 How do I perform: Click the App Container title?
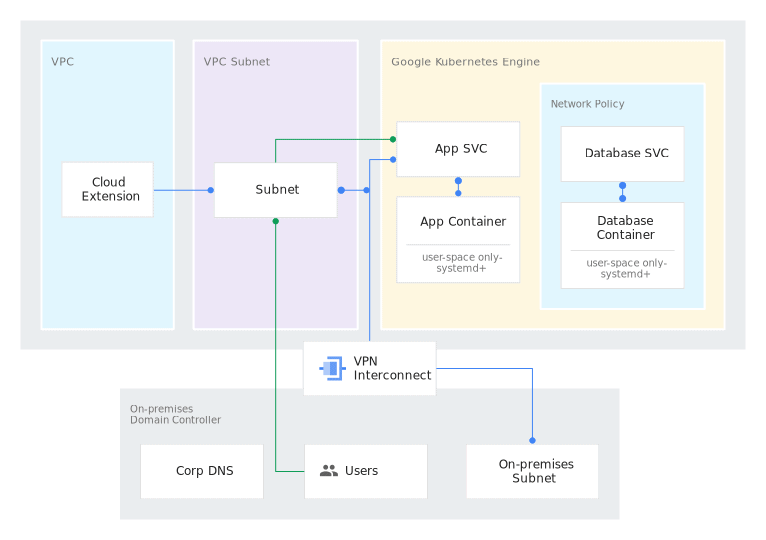[462, 222]
